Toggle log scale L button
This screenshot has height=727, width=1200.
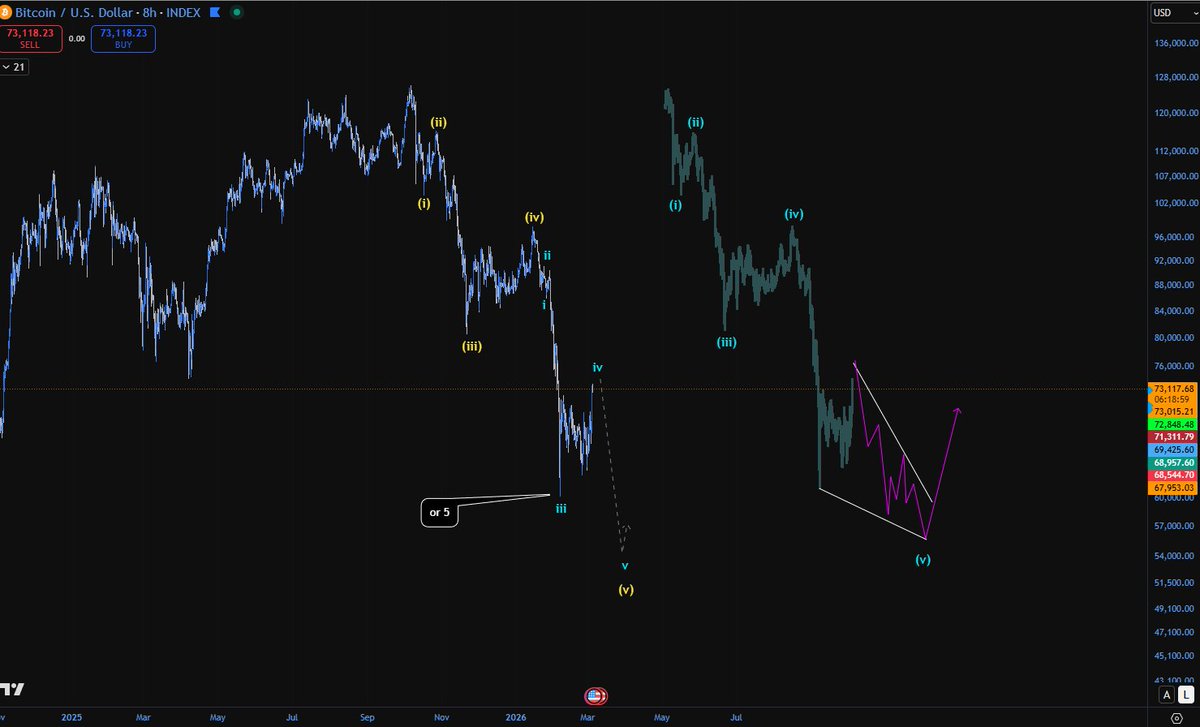tap(1184, 695)
